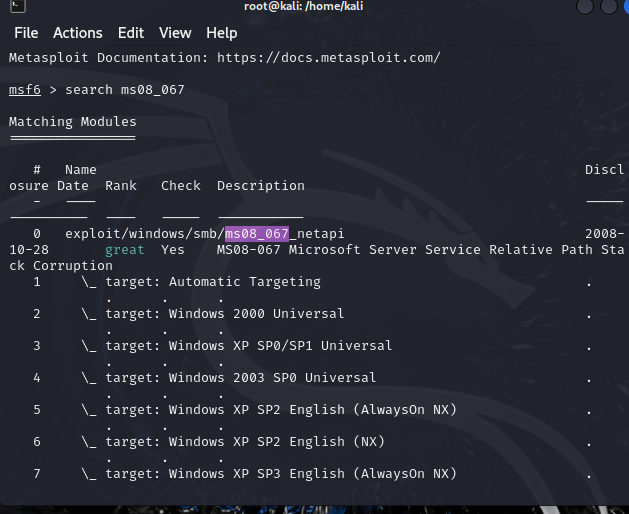Screen dimensions: 629x514
Task: Click the msf6 prompt text
Action: coord(26,90)
